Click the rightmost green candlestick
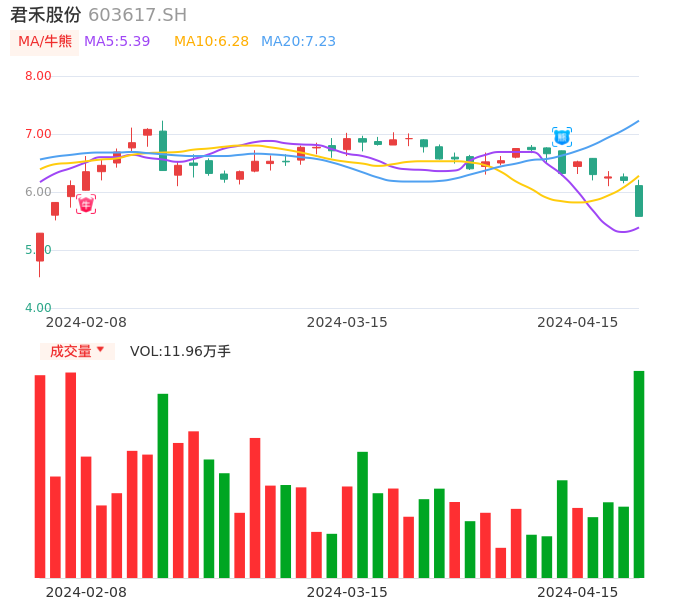 [639, 201]
